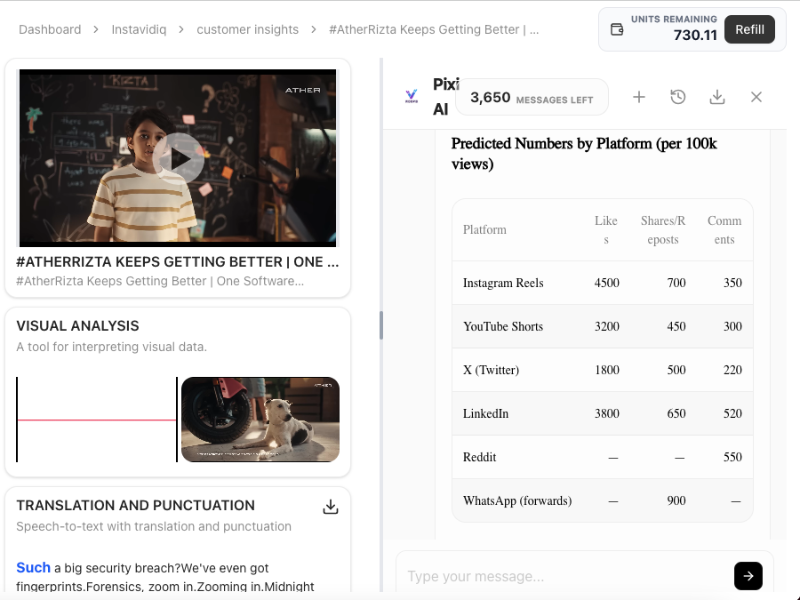Screen dimensions: 800x600
Task: Close the Pixi AI chat panel
Action: tap(756, 97)
